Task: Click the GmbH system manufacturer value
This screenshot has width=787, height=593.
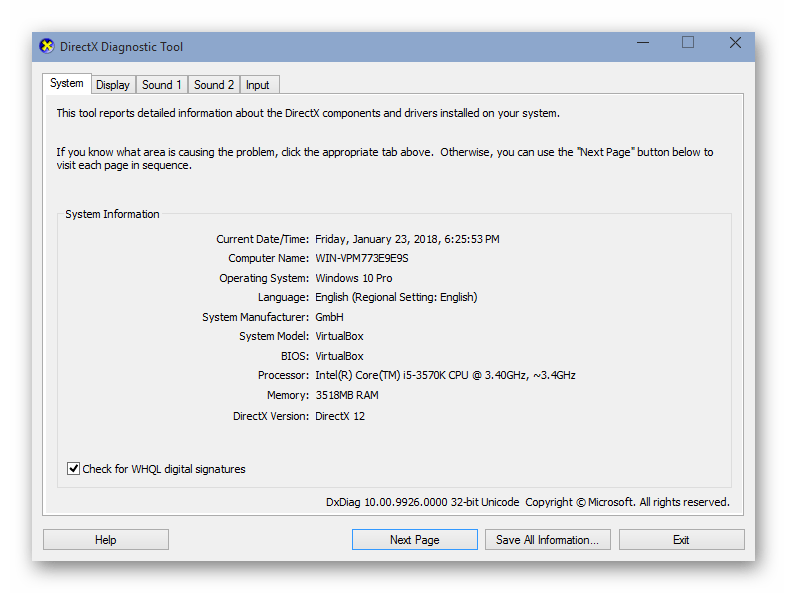Action: [x=329, y=317]
